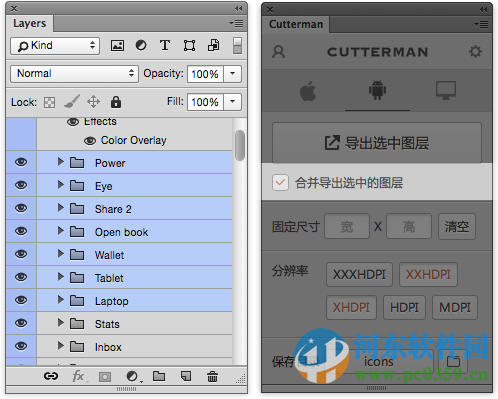Expand the Stats group

point(60,323)
